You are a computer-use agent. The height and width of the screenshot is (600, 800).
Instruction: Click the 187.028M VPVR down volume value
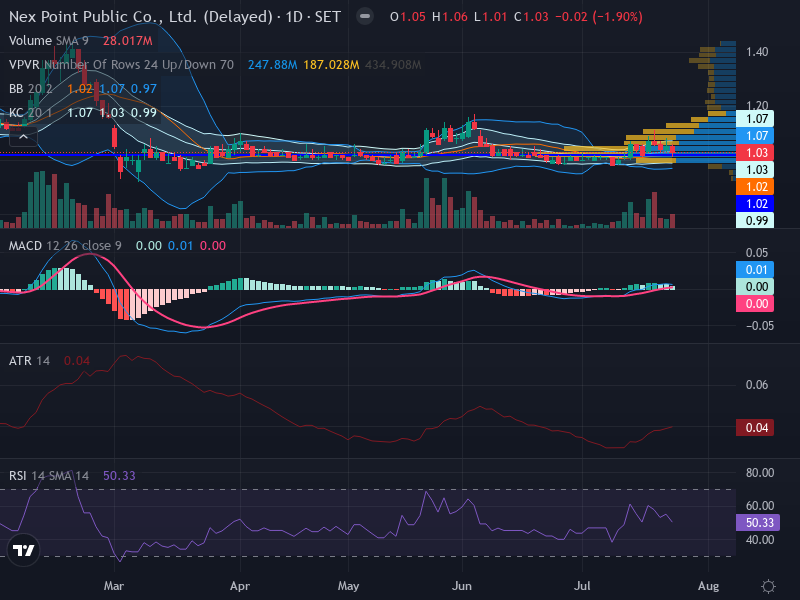(331, 65)
